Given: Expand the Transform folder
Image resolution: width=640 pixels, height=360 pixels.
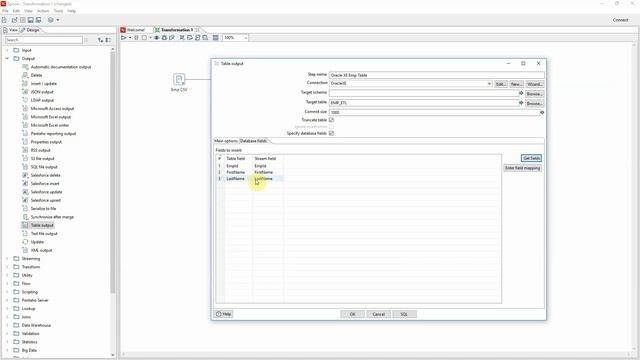Looking at the screenshot, I should (x=7, y=267).
